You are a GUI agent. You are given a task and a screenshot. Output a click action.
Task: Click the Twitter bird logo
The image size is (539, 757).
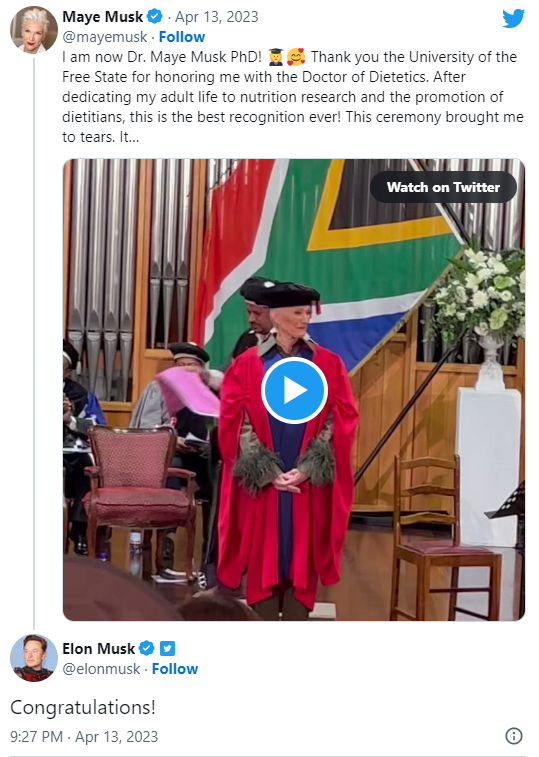coord(513,18)
